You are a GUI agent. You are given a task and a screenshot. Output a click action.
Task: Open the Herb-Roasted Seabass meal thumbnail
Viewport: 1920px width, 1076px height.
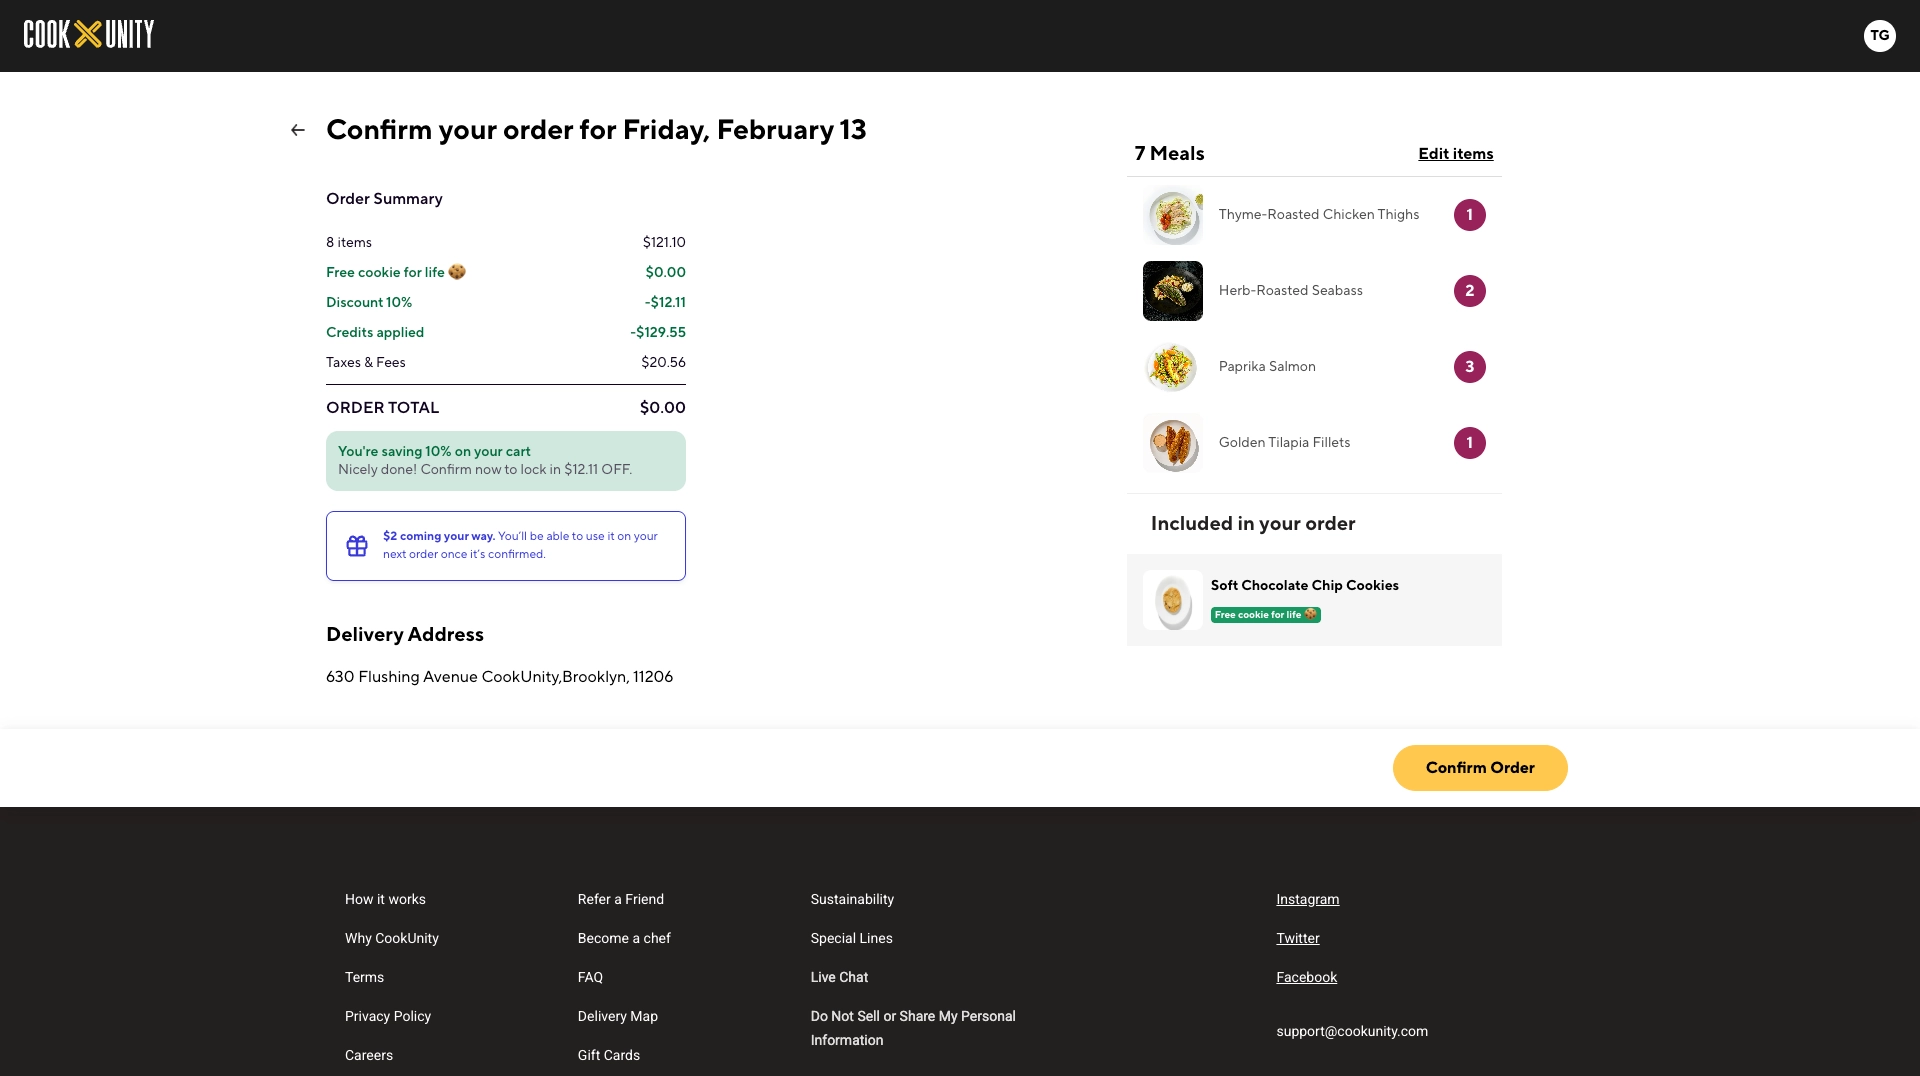1173,291
